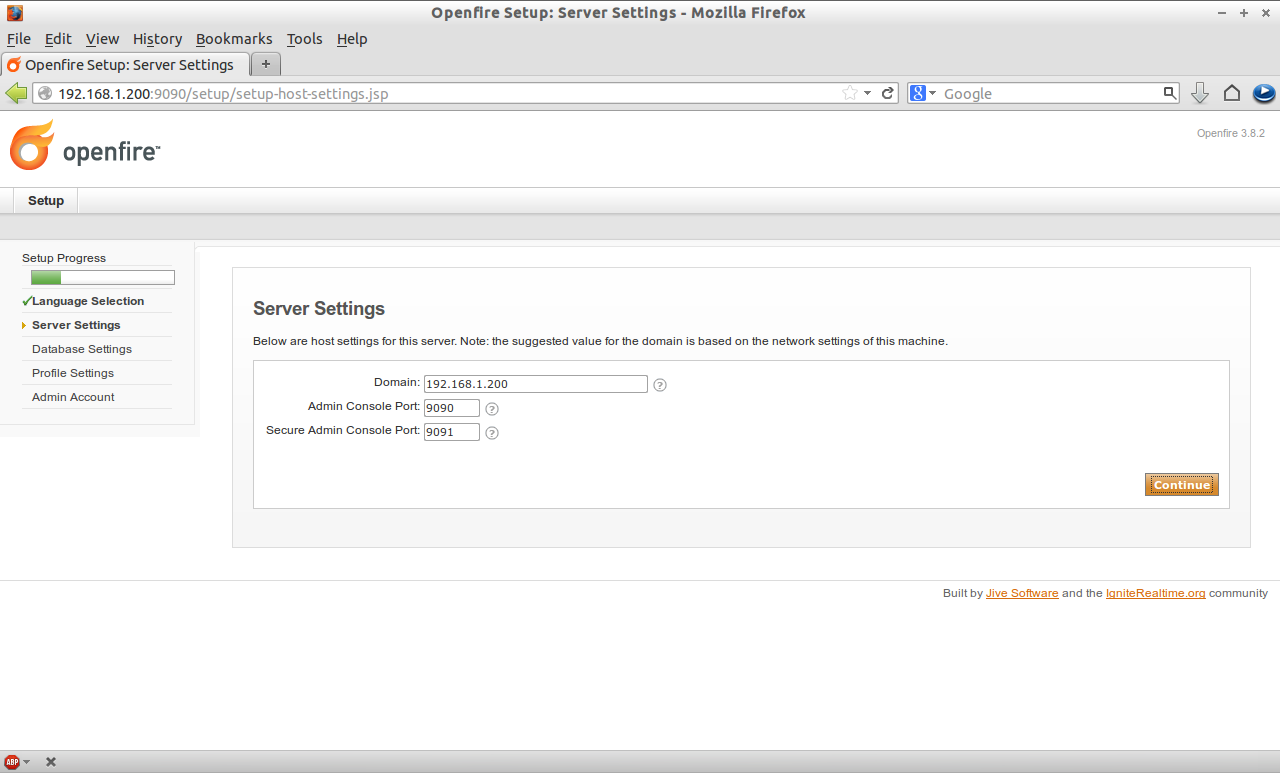Open the Adblock Plus icon in status bar
Viewport: 1280px width, 774px height.
(x=12, y=762)
